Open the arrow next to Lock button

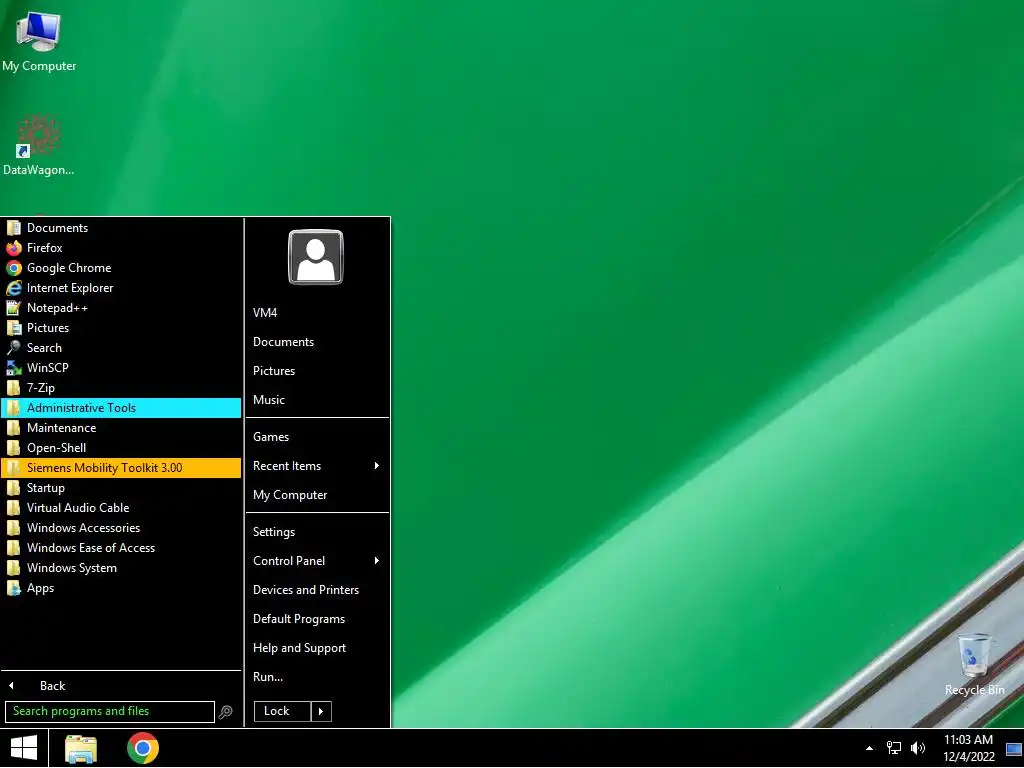[x=321, y=712]
